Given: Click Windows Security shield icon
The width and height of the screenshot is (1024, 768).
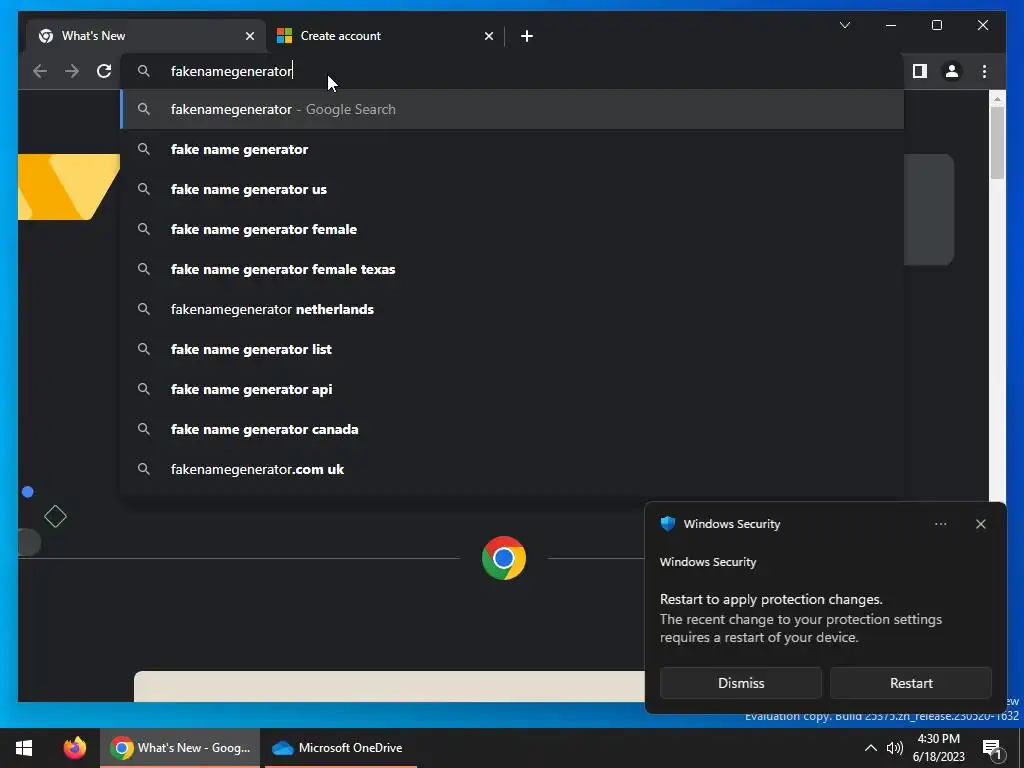Looking at the screenshot, I should point(667,524).
